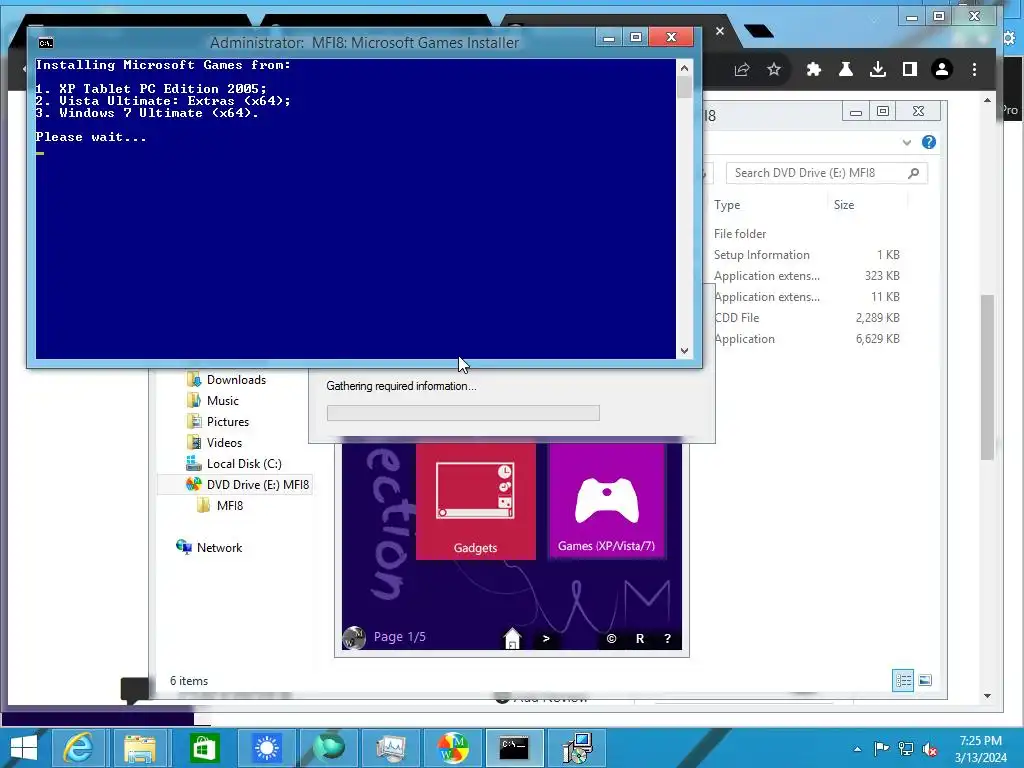Select Music in navigation pane
Image resolution: width=1024 pixels, height=768 pixels.
click(x=223, y=401)
